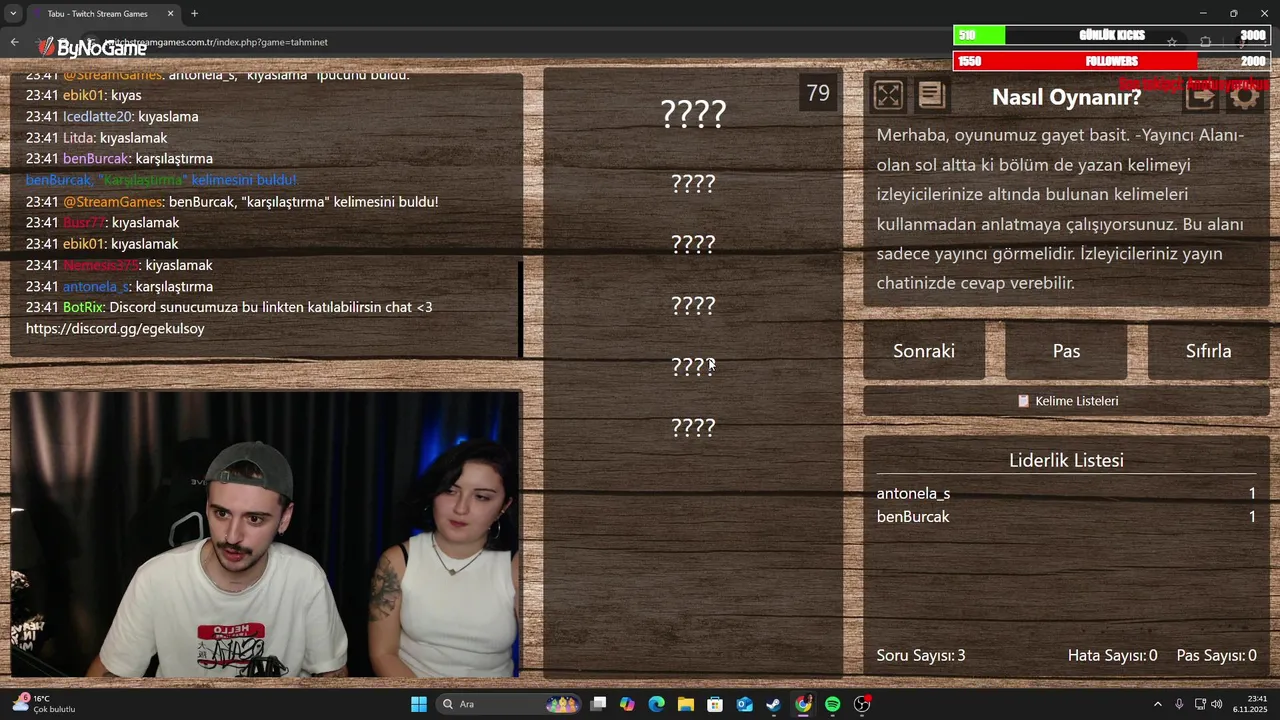Click the Sonraki button
This screenshot has height=720, width=1280.
click(x=924, y=351)
